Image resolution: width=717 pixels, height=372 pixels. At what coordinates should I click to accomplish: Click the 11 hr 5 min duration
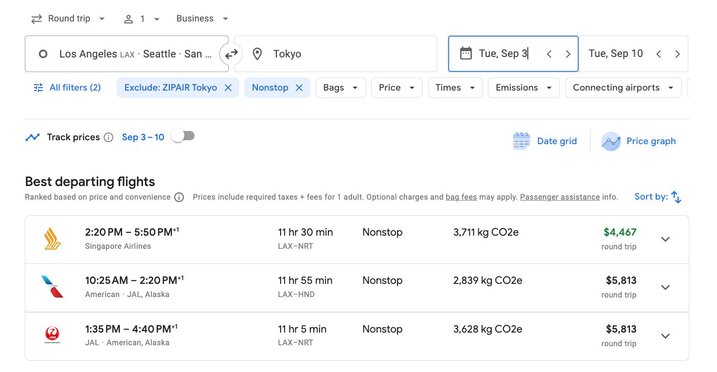point(302,329)
